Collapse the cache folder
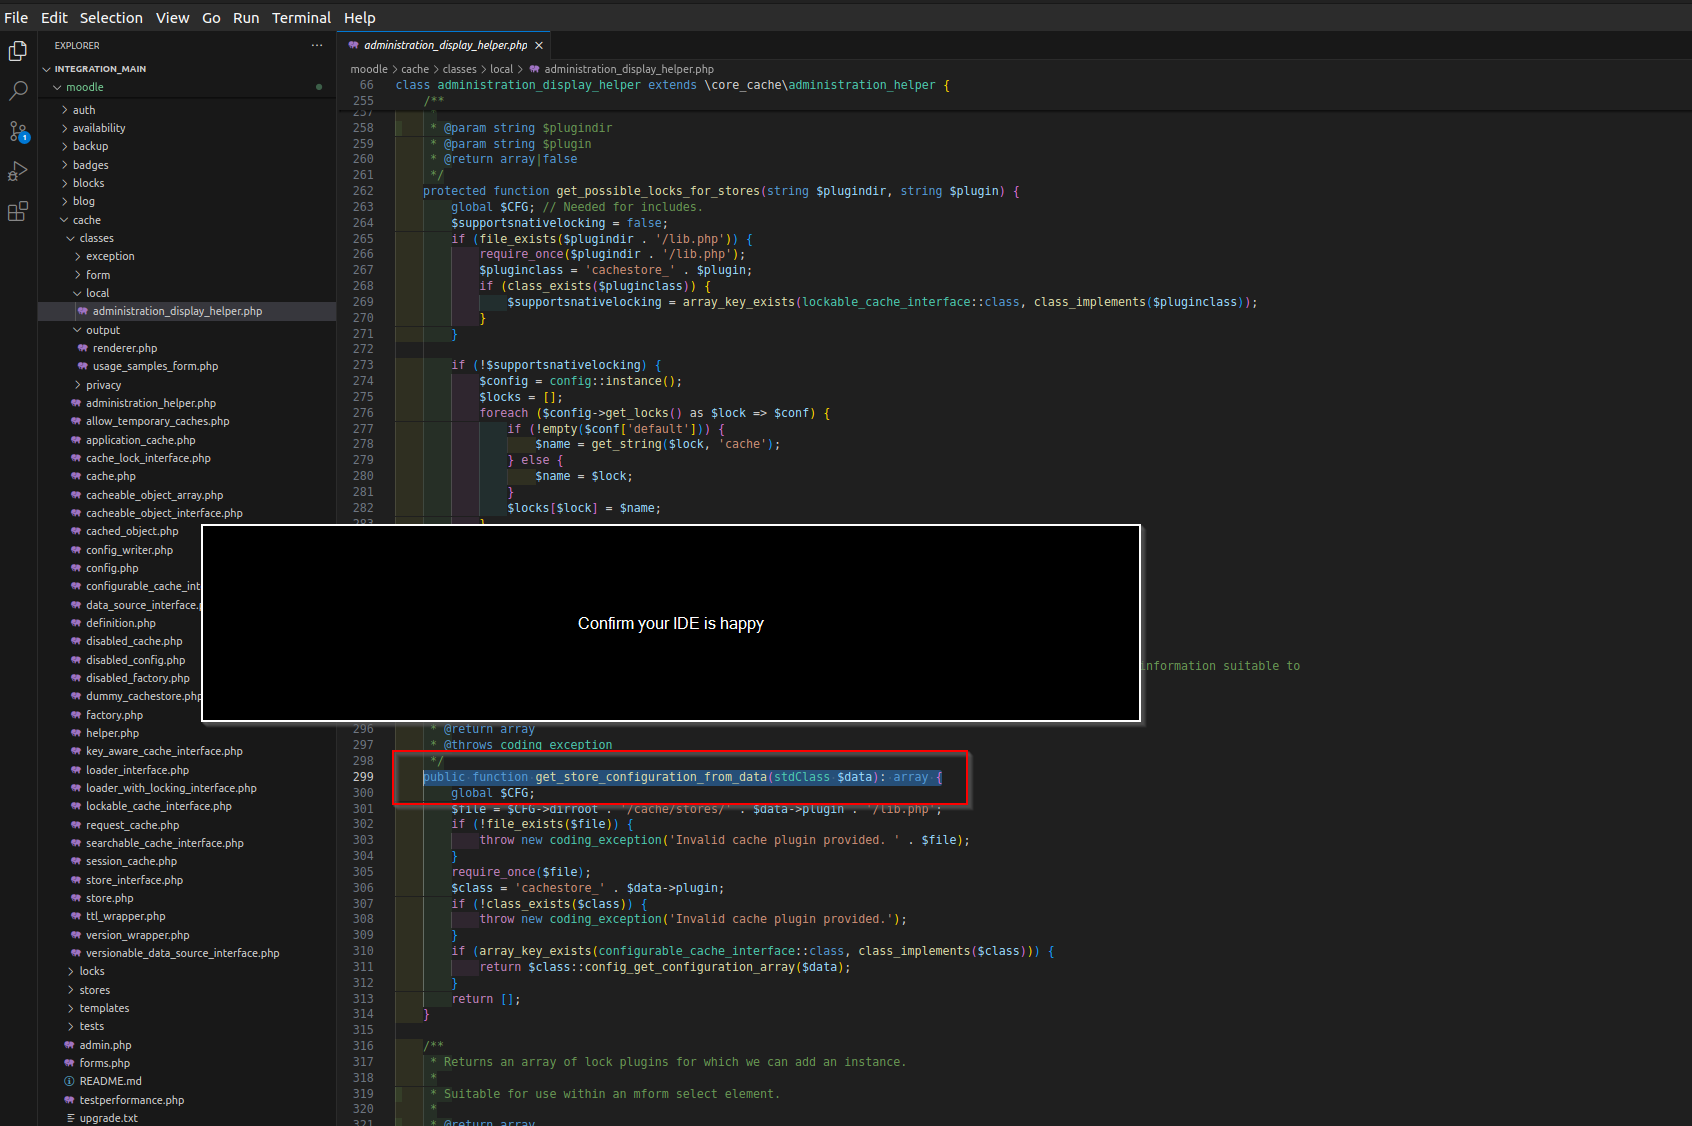The height and width of the screenshot is (1126, 1692). point(65,220)
